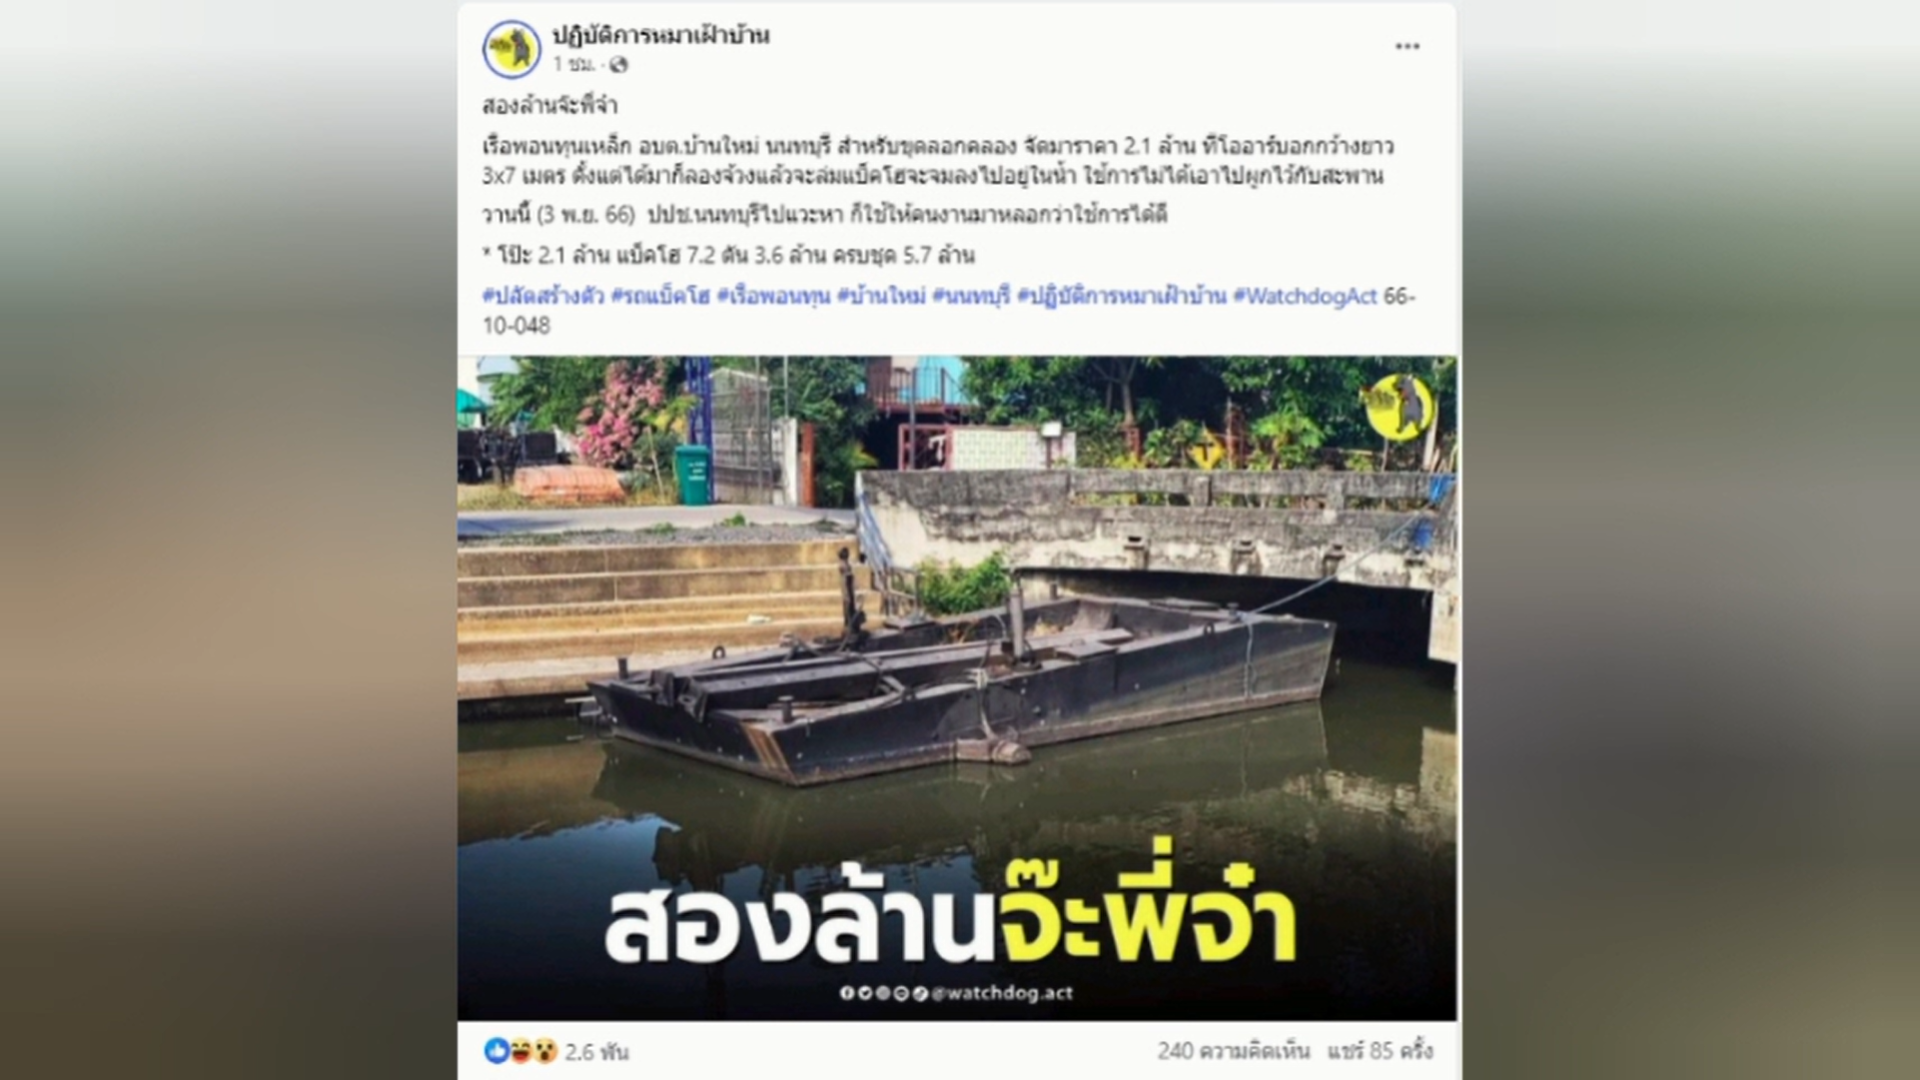Open hashtag #บ้านใหม่
Screen dimensions: 1920x1080
pyautogui.click(x=881, y=297)
